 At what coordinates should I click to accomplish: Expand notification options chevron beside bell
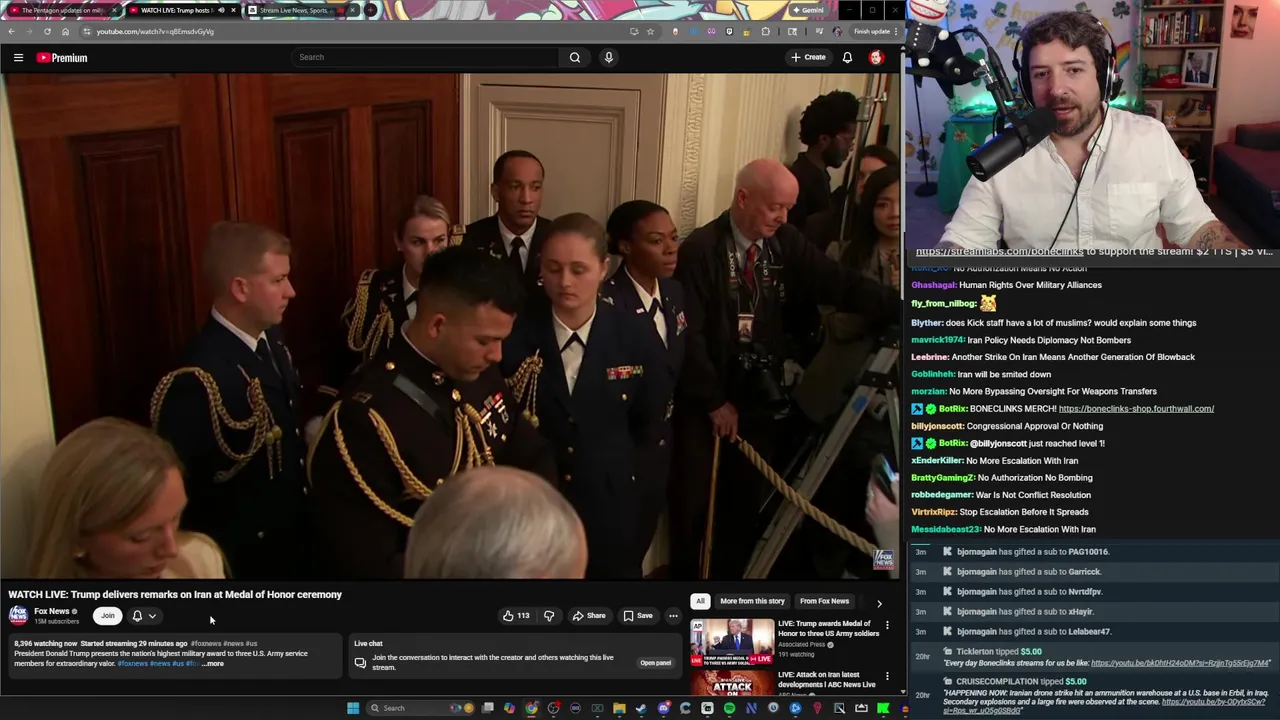(152, 616)
